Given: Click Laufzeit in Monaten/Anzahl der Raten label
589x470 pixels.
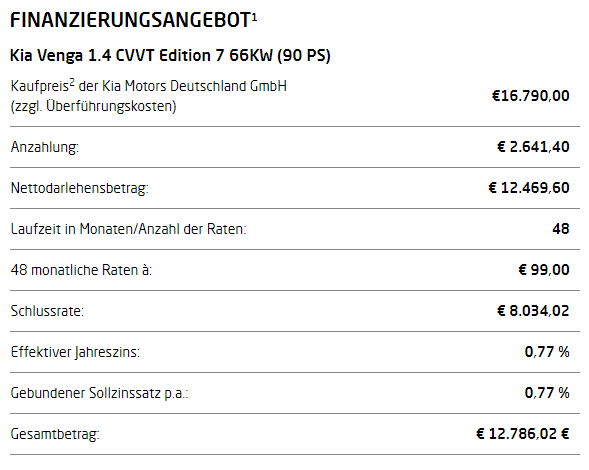Looking at the screenshot, I should [x=128, y=229].
